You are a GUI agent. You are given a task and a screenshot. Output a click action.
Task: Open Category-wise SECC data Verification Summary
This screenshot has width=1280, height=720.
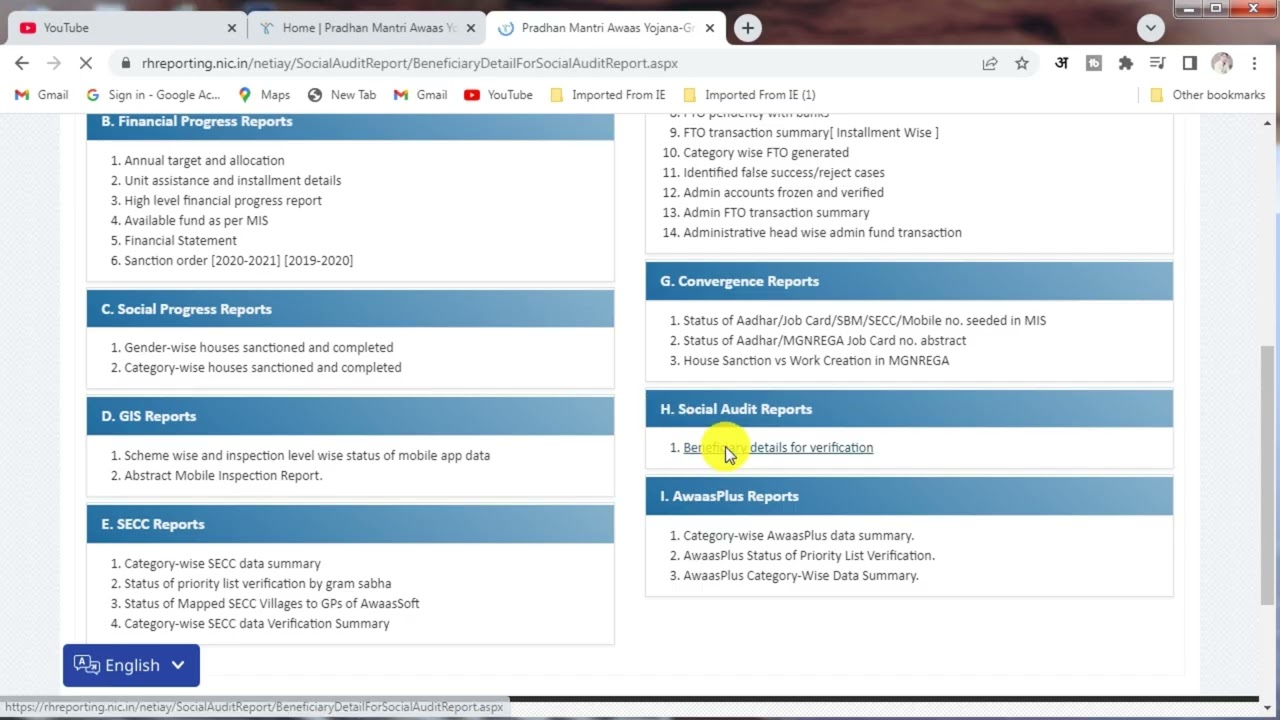[x=257, y=623]
